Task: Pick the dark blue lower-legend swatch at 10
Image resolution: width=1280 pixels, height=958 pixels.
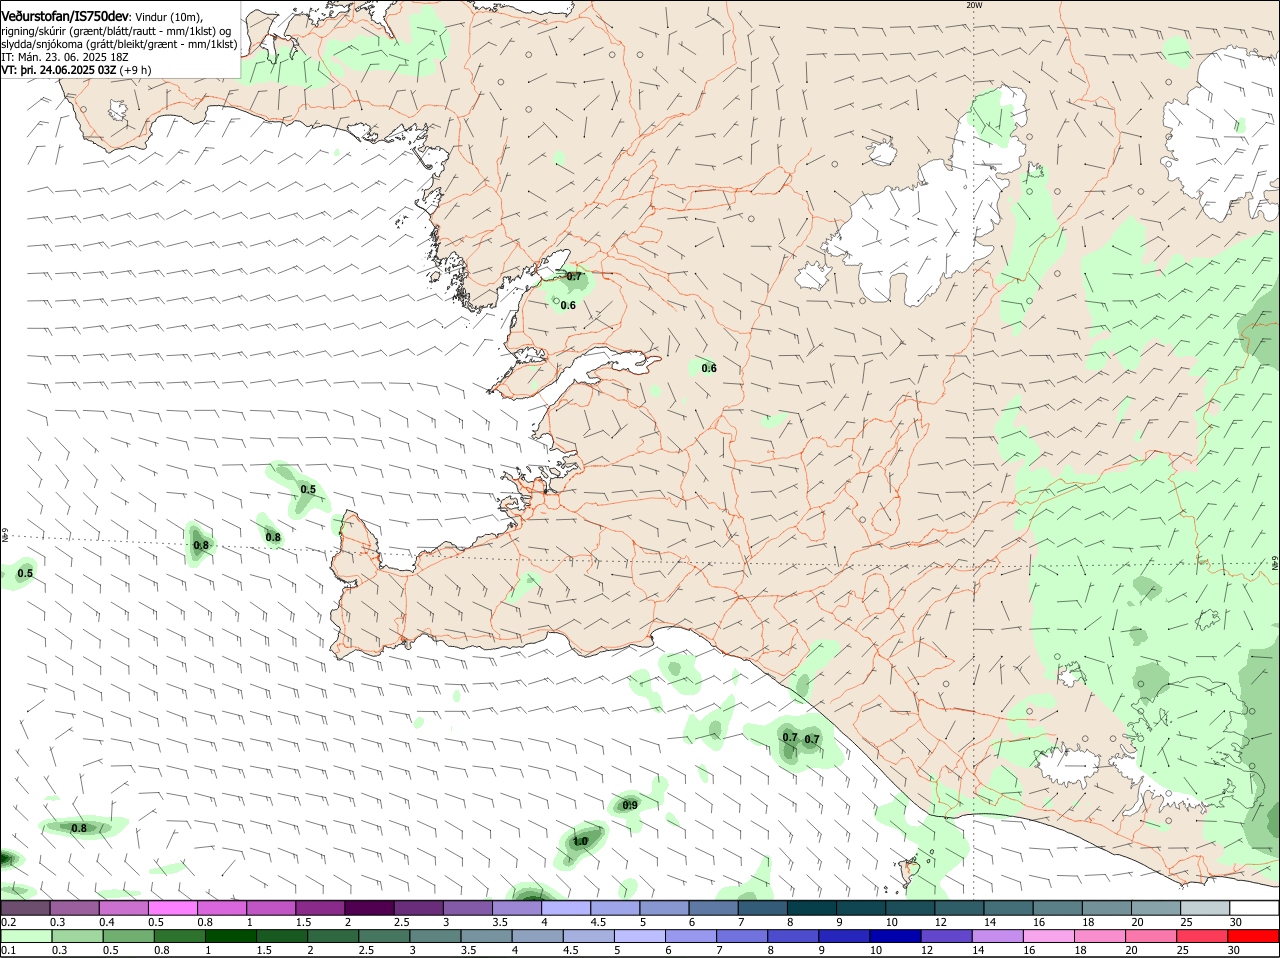Action: [x=895, y=936]
